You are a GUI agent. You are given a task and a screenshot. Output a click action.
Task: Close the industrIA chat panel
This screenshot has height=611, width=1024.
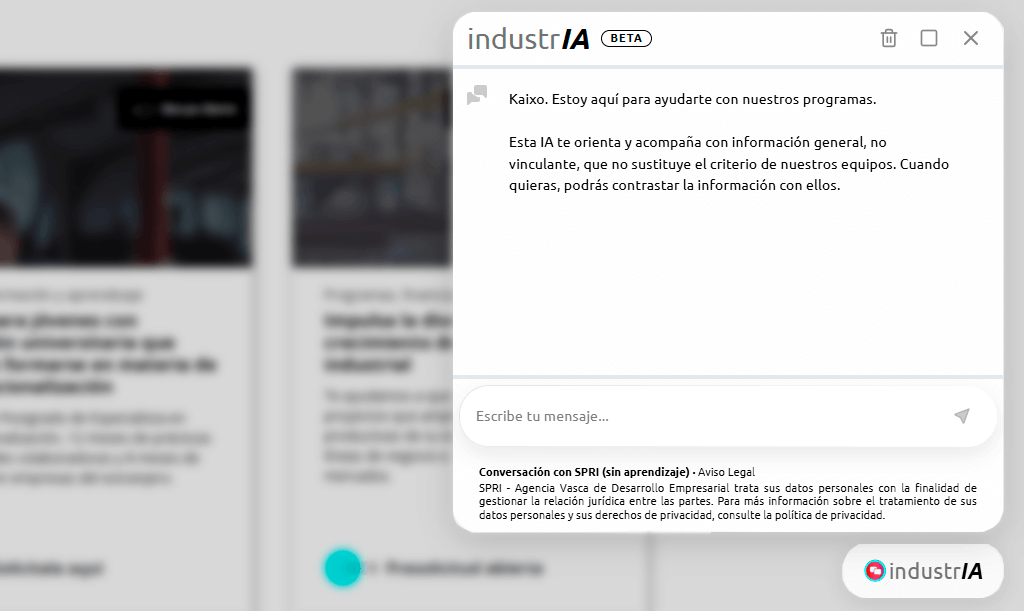[970, 38]
